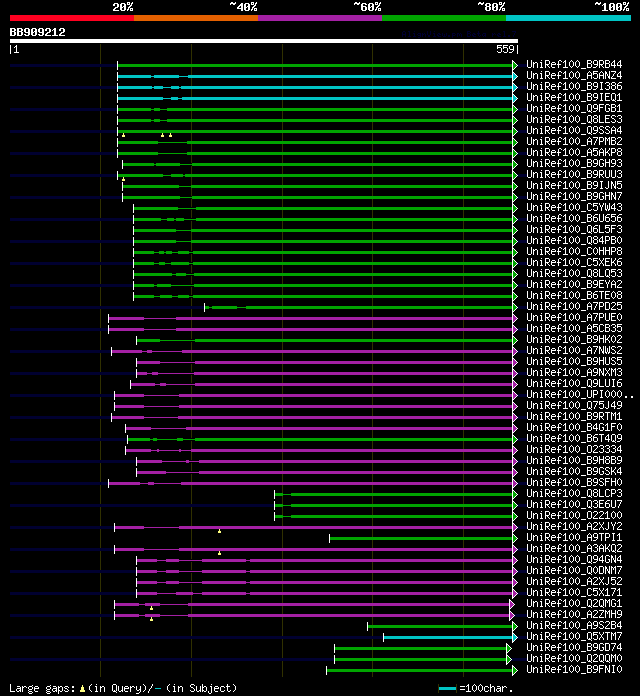Select the UniRef100_C5X171 entry
The height and width of the screenshot is (696, 640).
pyautogui.click(x=574, y=593)
